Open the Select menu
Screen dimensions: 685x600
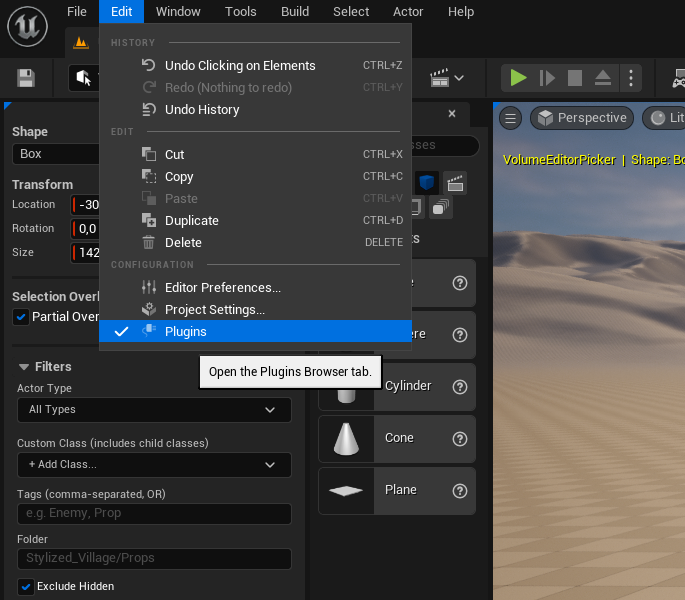pyautogui.click(x=351, y=11)
